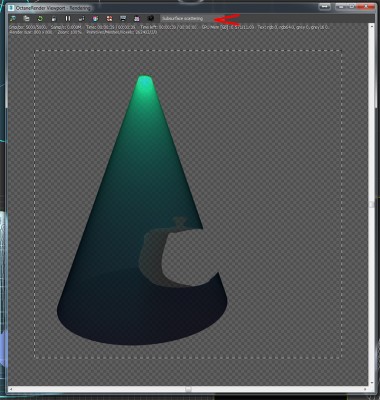Viewport: 380px width, 400px height.
Task: Click the copy image to clipboard icon
Action: pos(27,19)
